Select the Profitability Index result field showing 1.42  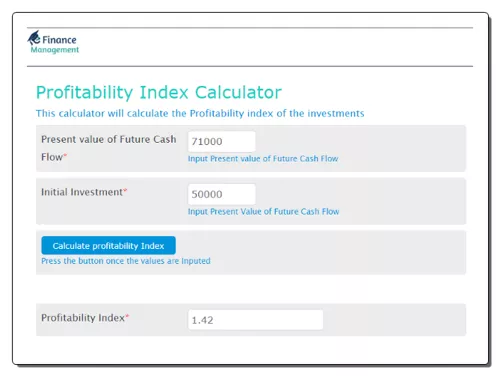click(256, 320)
